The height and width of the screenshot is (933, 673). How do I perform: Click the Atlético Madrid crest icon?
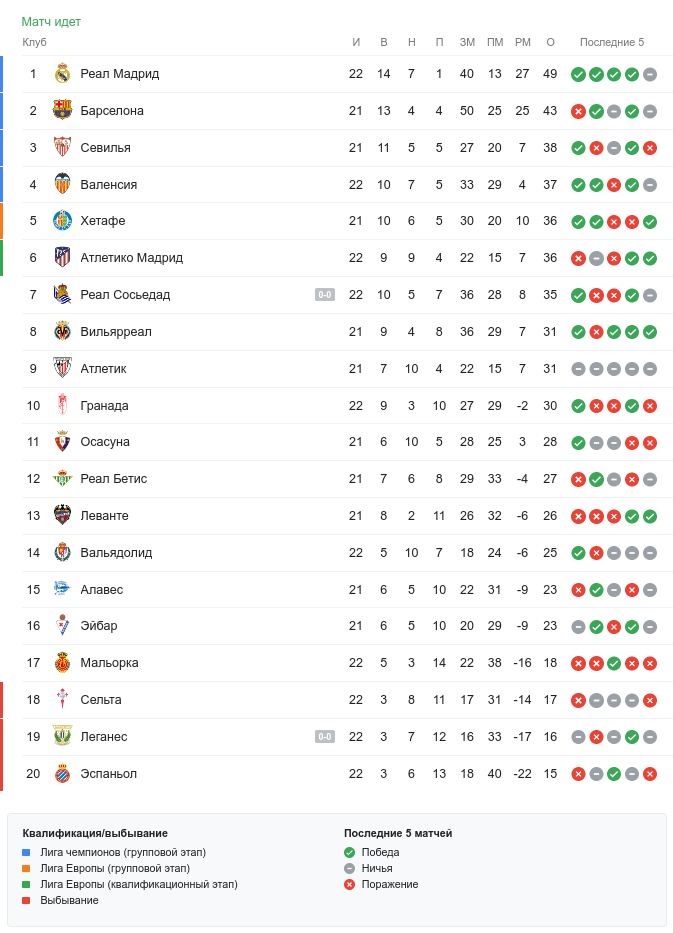[x=62, y=258]
